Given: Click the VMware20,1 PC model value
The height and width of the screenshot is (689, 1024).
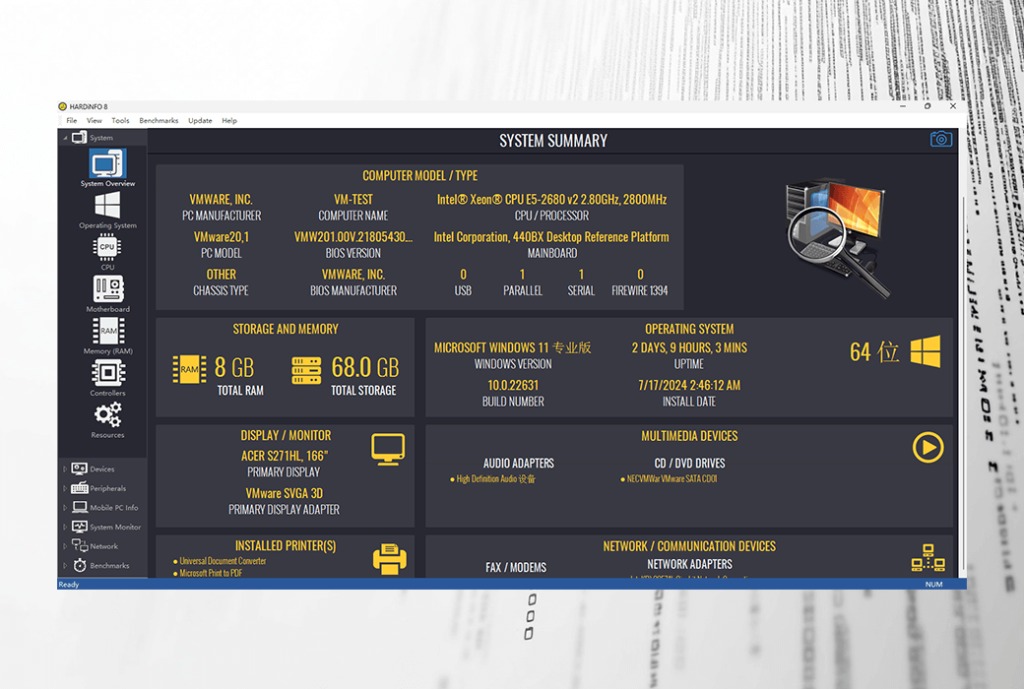Looking at the screenshot, I should click(221, 236).
